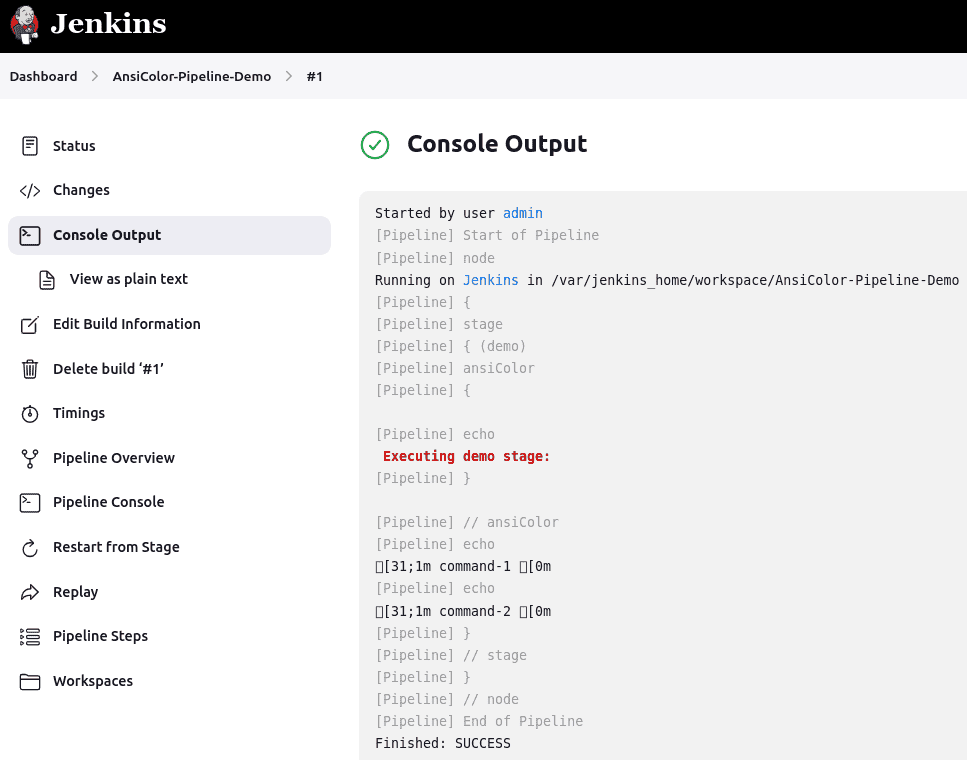967x760 pixels.
Task: Click the '[Pipeline] // ansiColor' line
Action: [x=467, y=522]
